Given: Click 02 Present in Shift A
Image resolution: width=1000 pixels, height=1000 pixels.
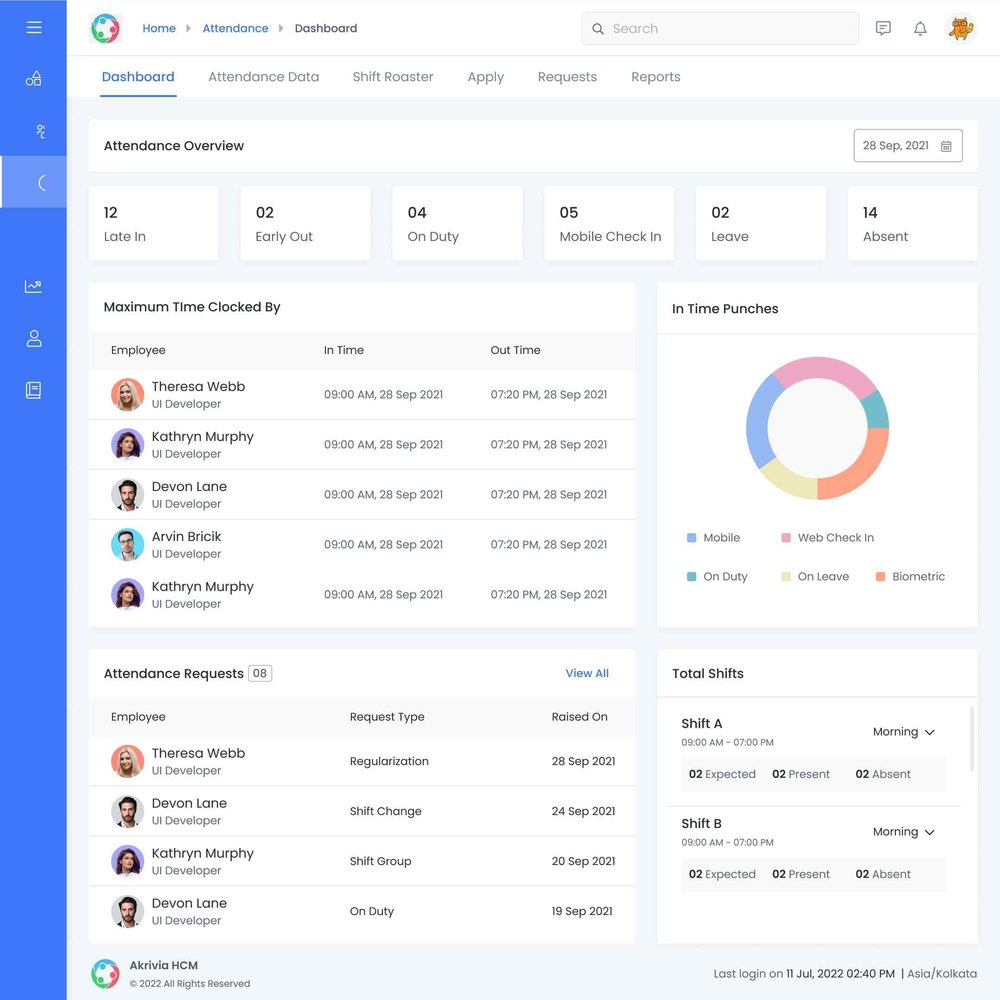Looking at the screenshot, I should (801, 774).
